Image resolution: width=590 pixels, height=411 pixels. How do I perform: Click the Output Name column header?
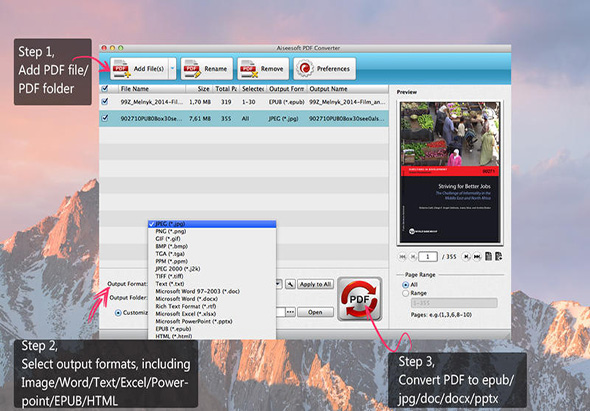click(x=348, y=89)
